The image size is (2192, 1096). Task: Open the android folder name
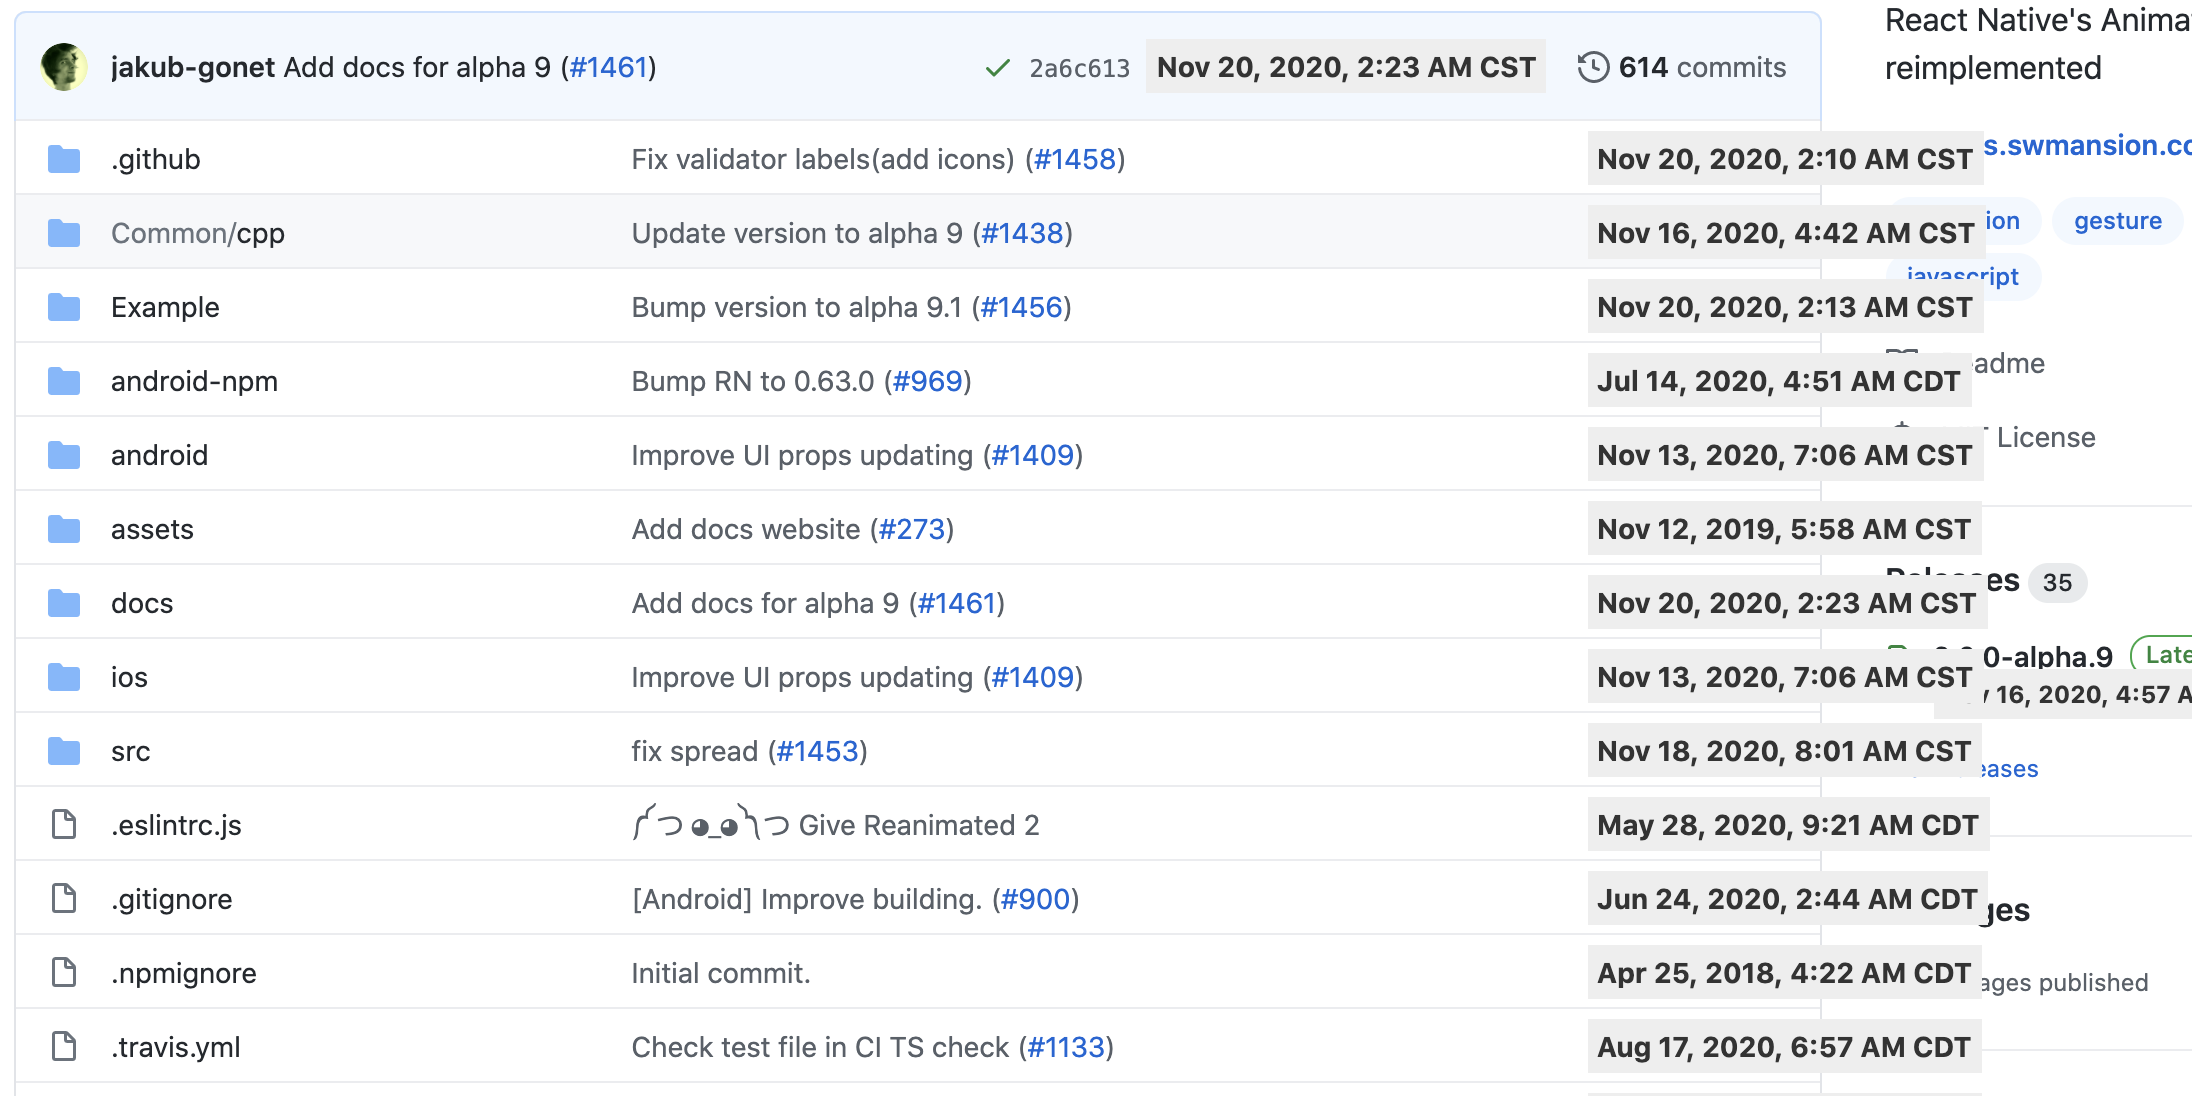click(160, 455)
